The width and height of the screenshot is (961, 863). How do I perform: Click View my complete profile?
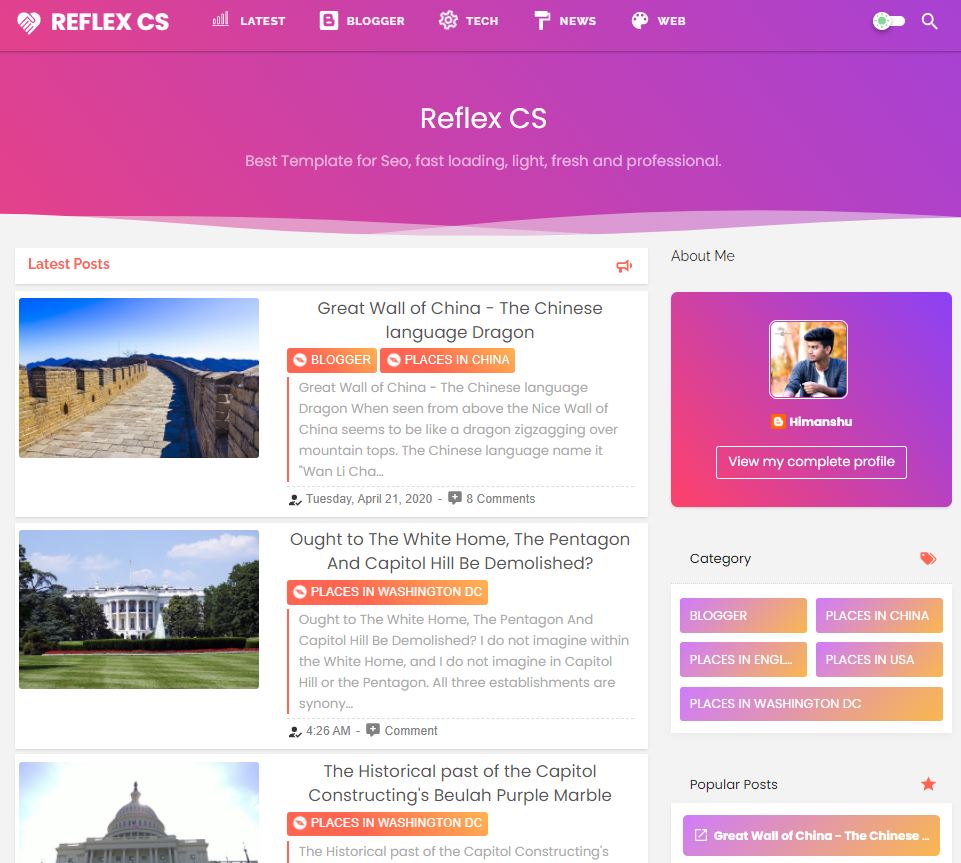coord(811,462)
